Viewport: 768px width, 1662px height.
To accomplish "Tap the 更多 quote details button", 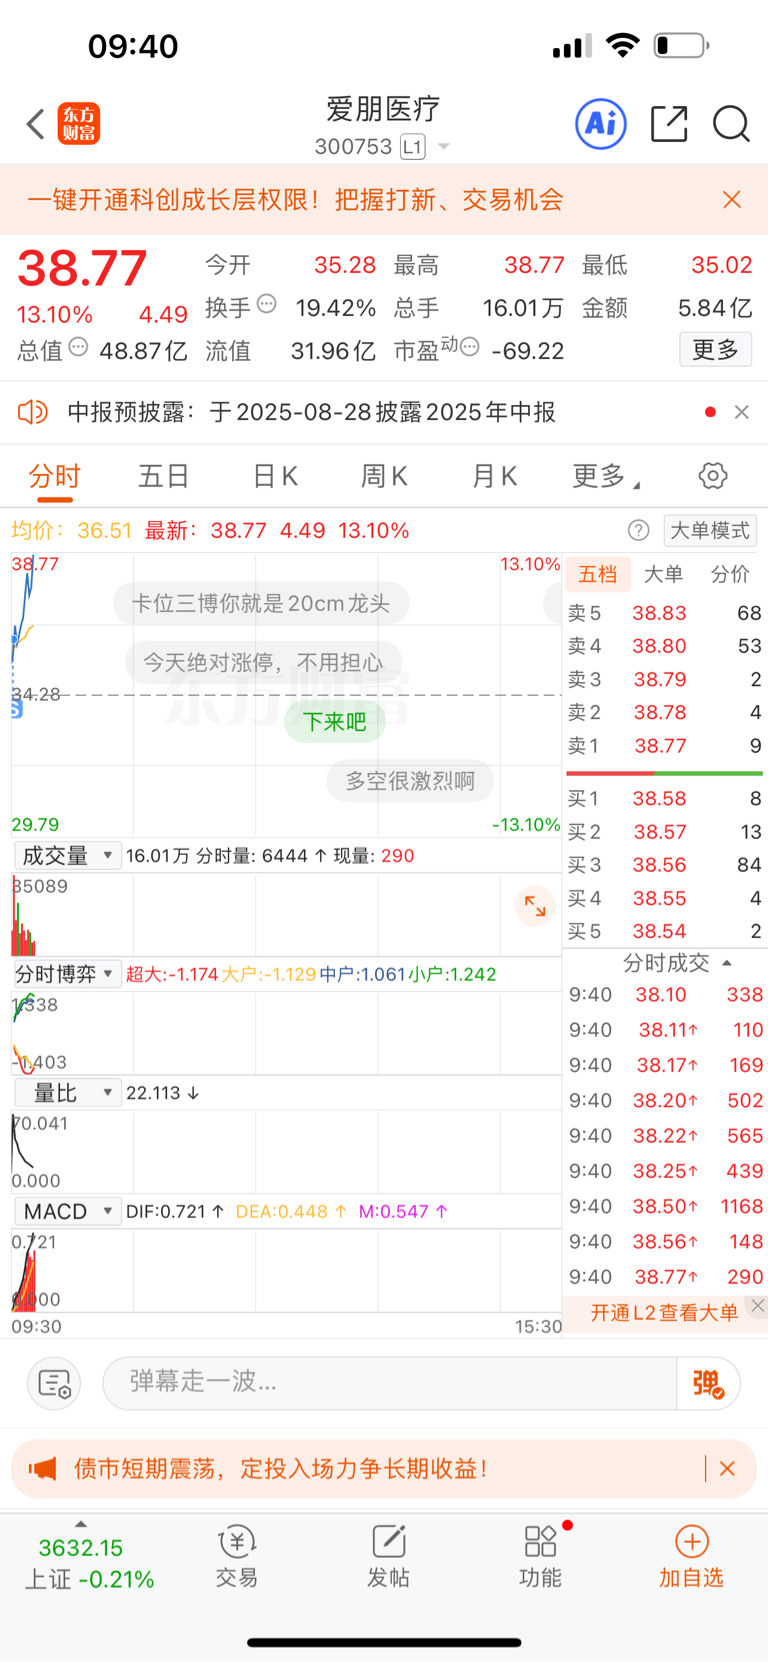I will (715, 349).
